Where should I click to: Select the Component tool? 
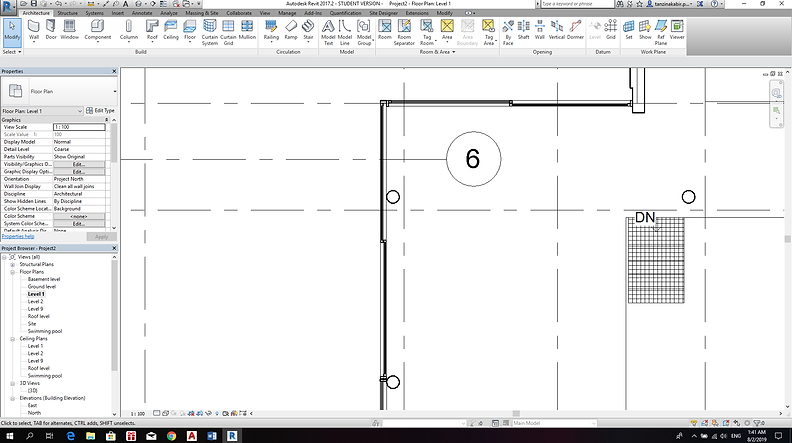97,30
